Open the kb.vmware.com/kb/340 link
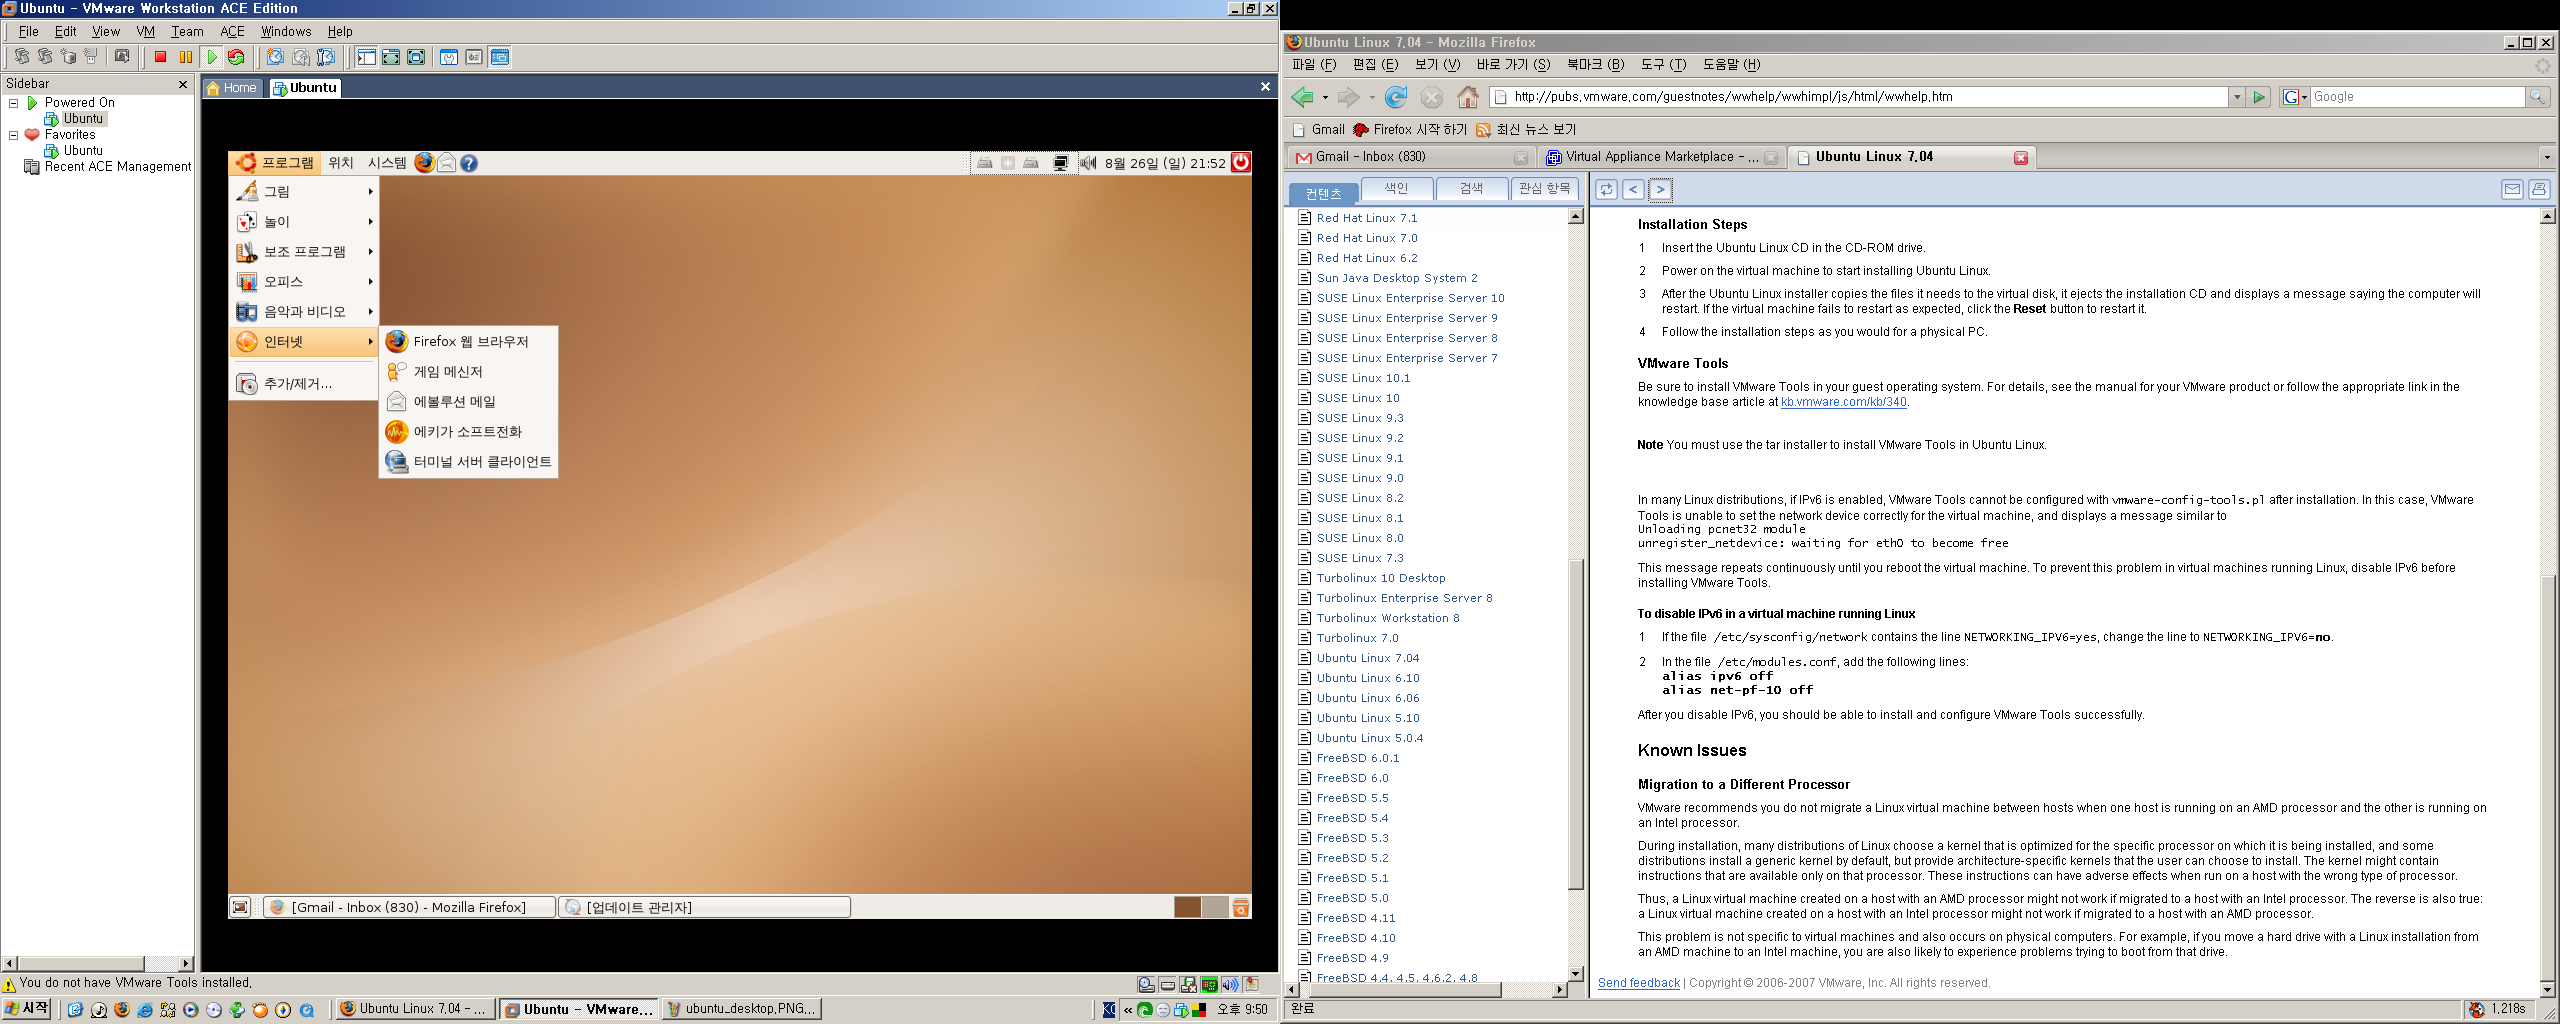This screenshot has height=1024, width=2560. (x=1843, y=402)
